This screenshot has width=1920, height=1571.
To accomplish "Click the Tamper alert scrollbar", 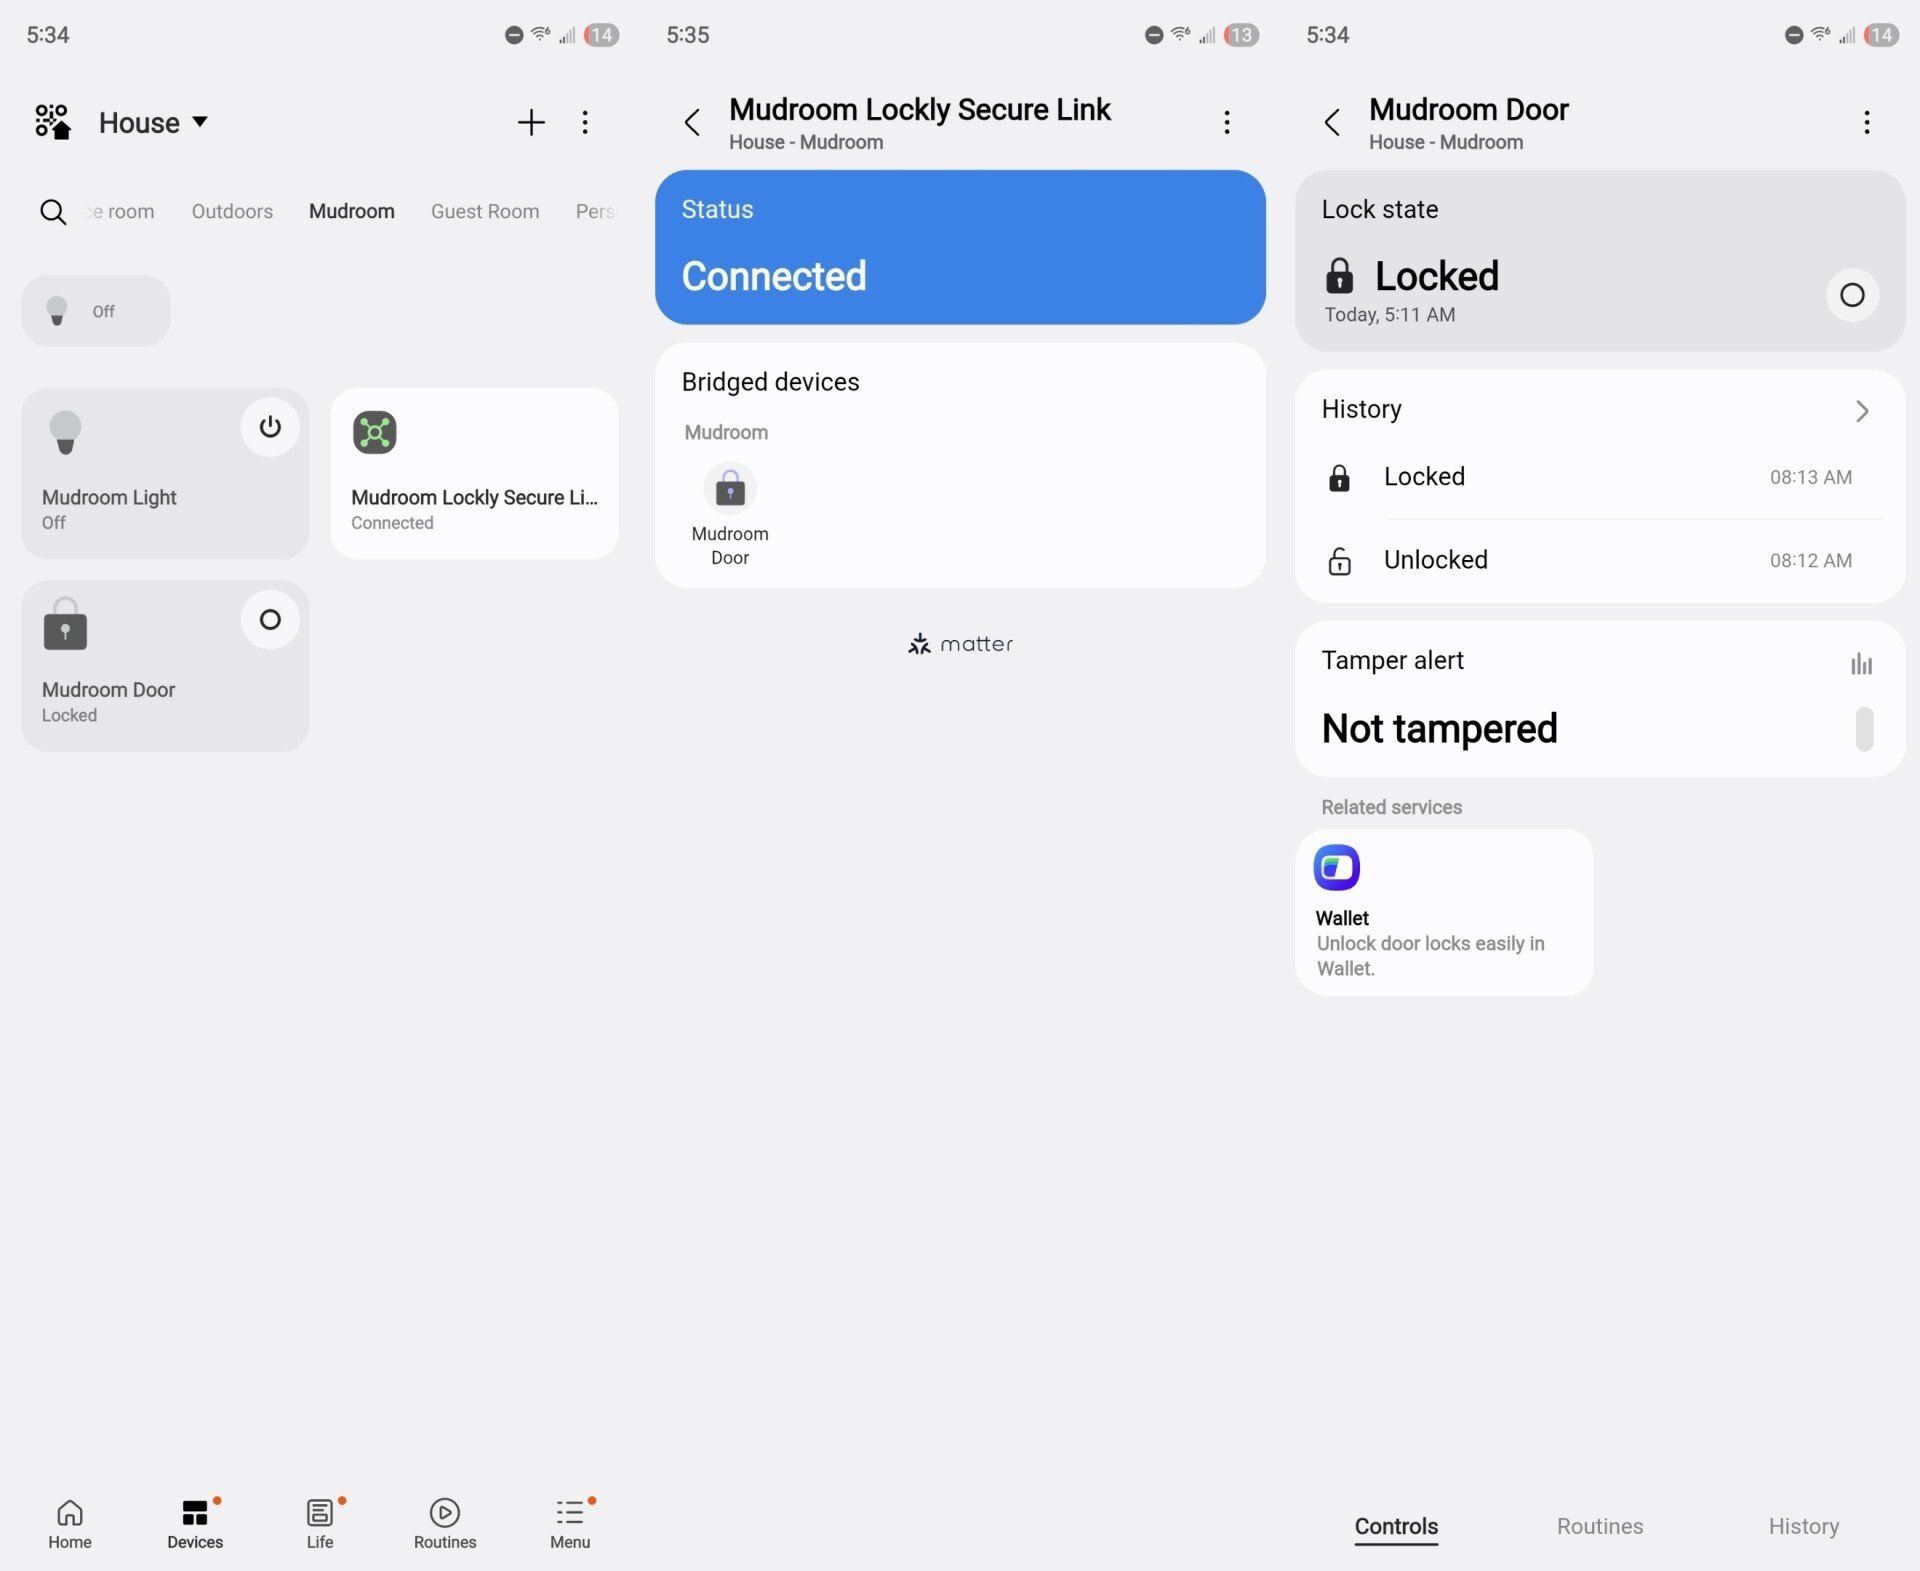I will (x=1864, y=730).
